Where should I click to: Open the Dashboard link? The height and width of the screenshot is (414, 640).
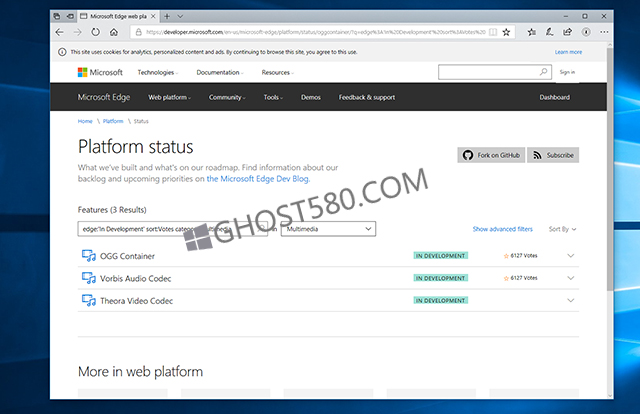[x=554, y=97]
